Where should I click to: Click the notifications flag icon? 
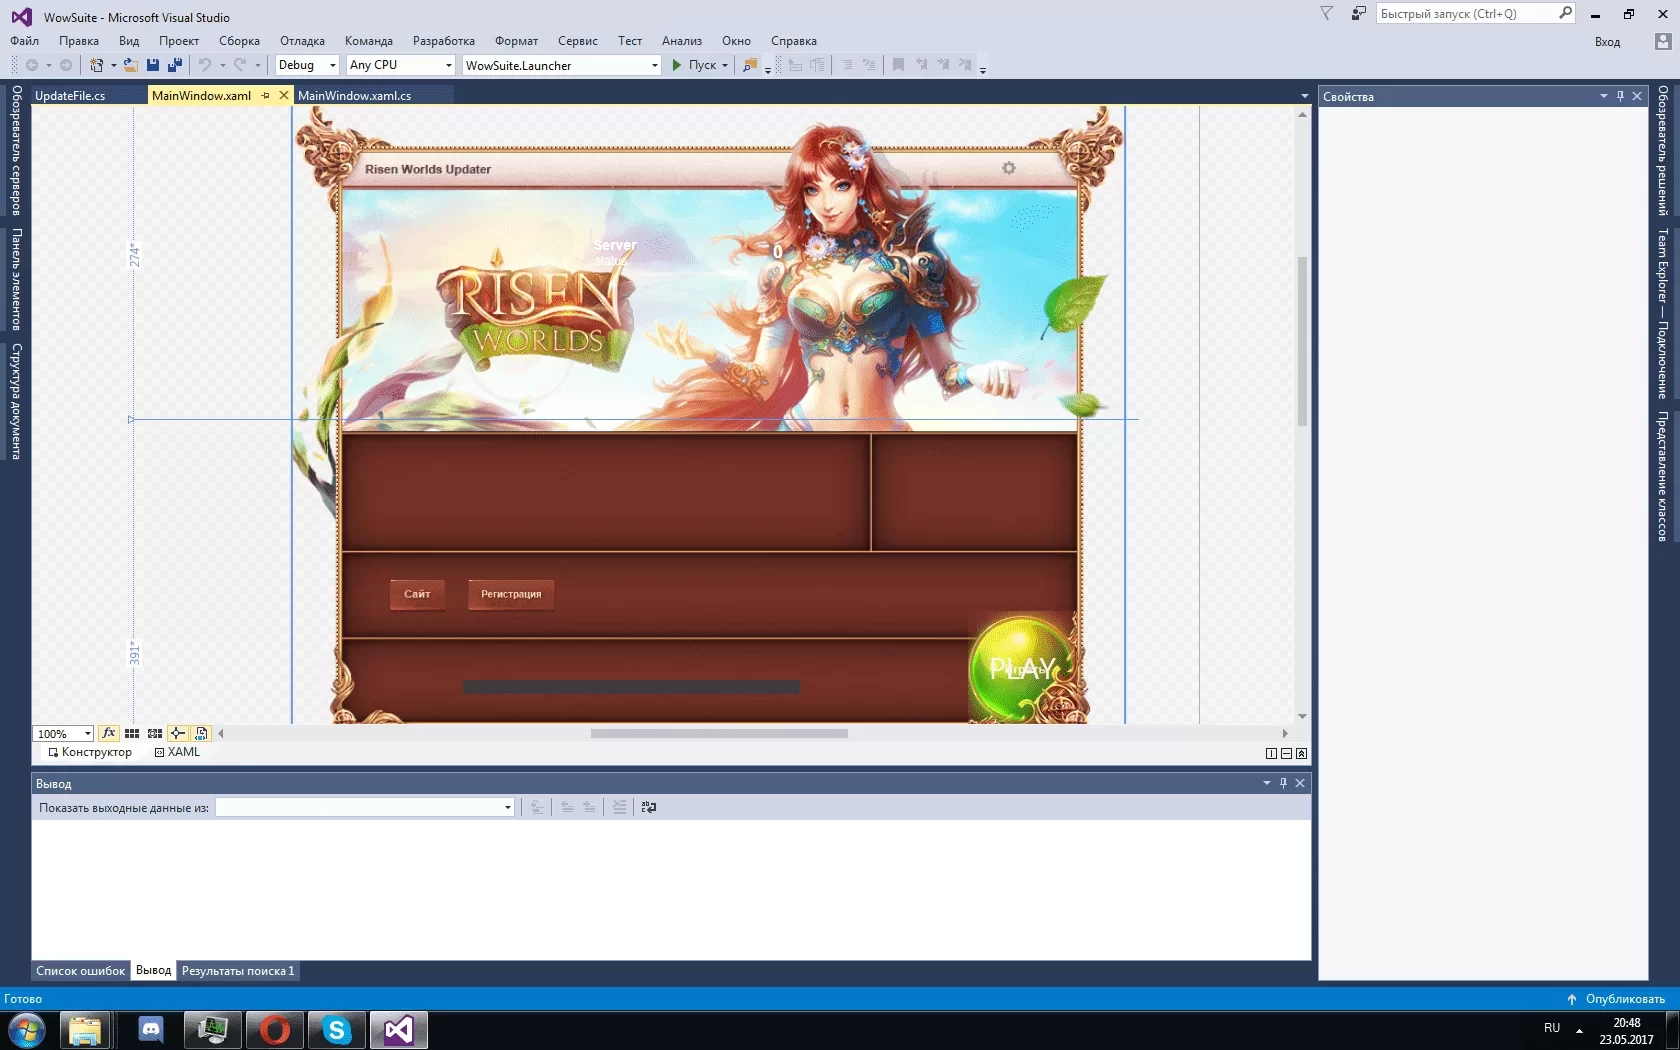click(1327, 14)
